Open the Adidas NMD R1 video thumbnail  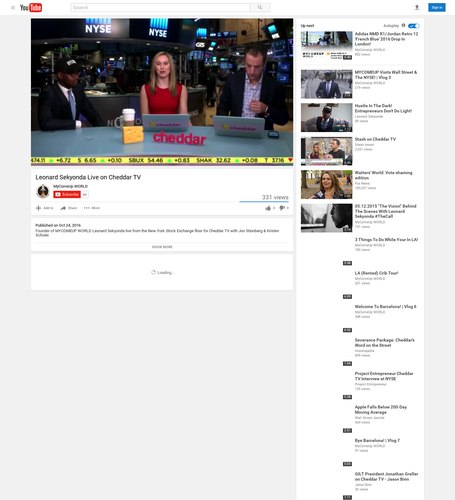pyautogui.click(x=326, y=46)
